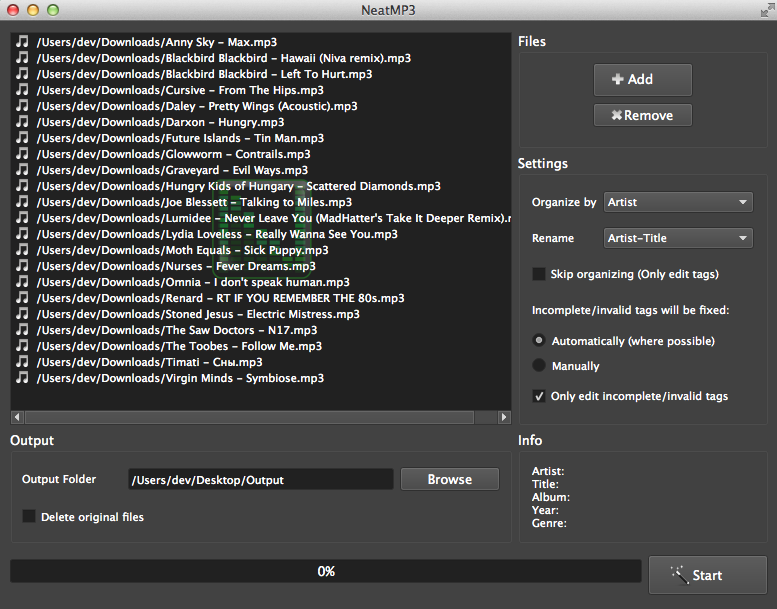The width and height of the screenshot is (777, 609).
Task: Select the row Glowworm – Contrails.mp3
Action: tap(261, 154)
